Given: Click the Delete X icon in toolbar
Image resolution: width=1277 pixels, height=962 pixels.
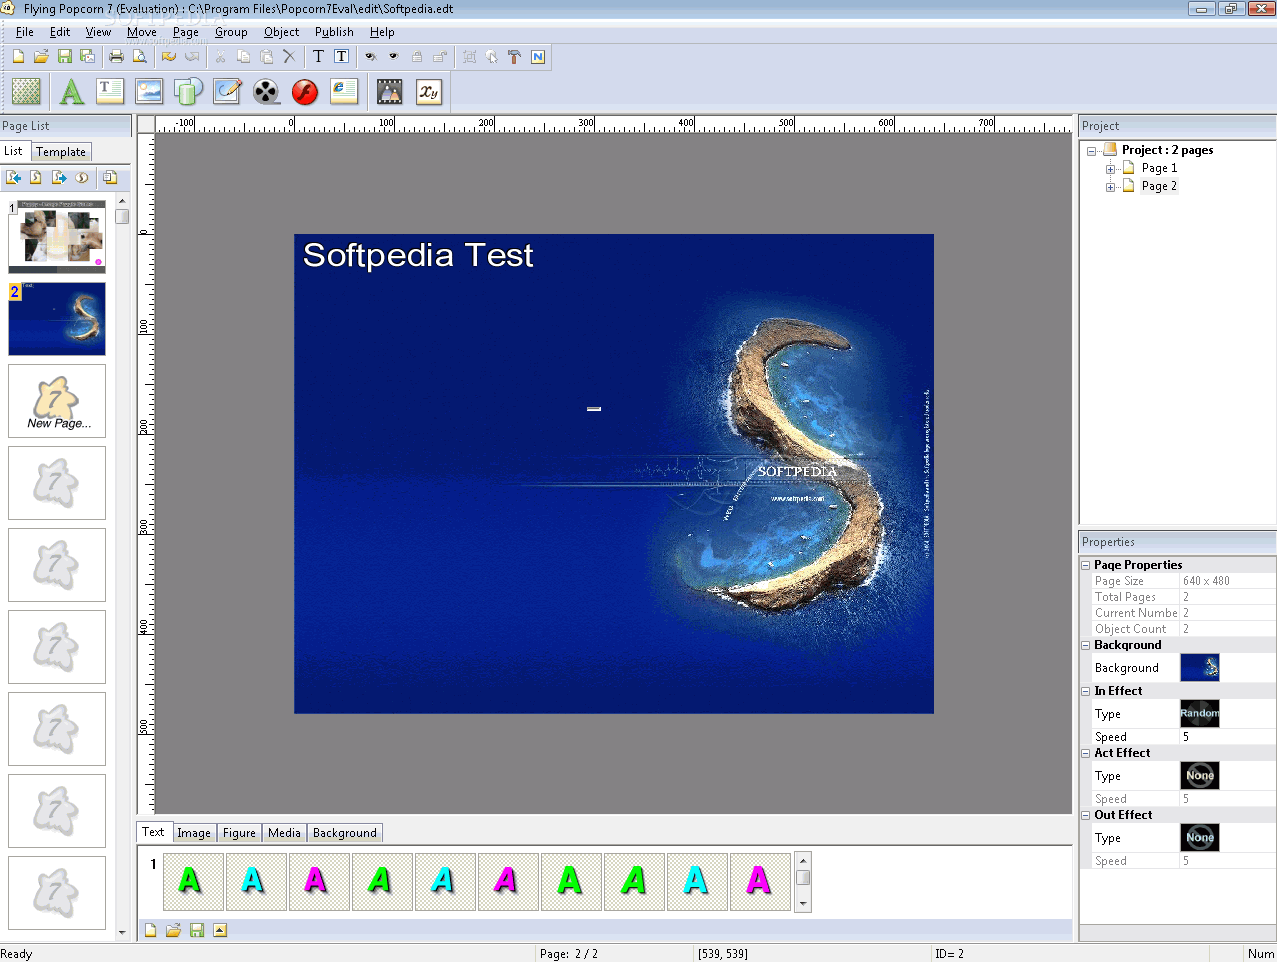Looking at the screenshot, I should [x=289, y=57].
